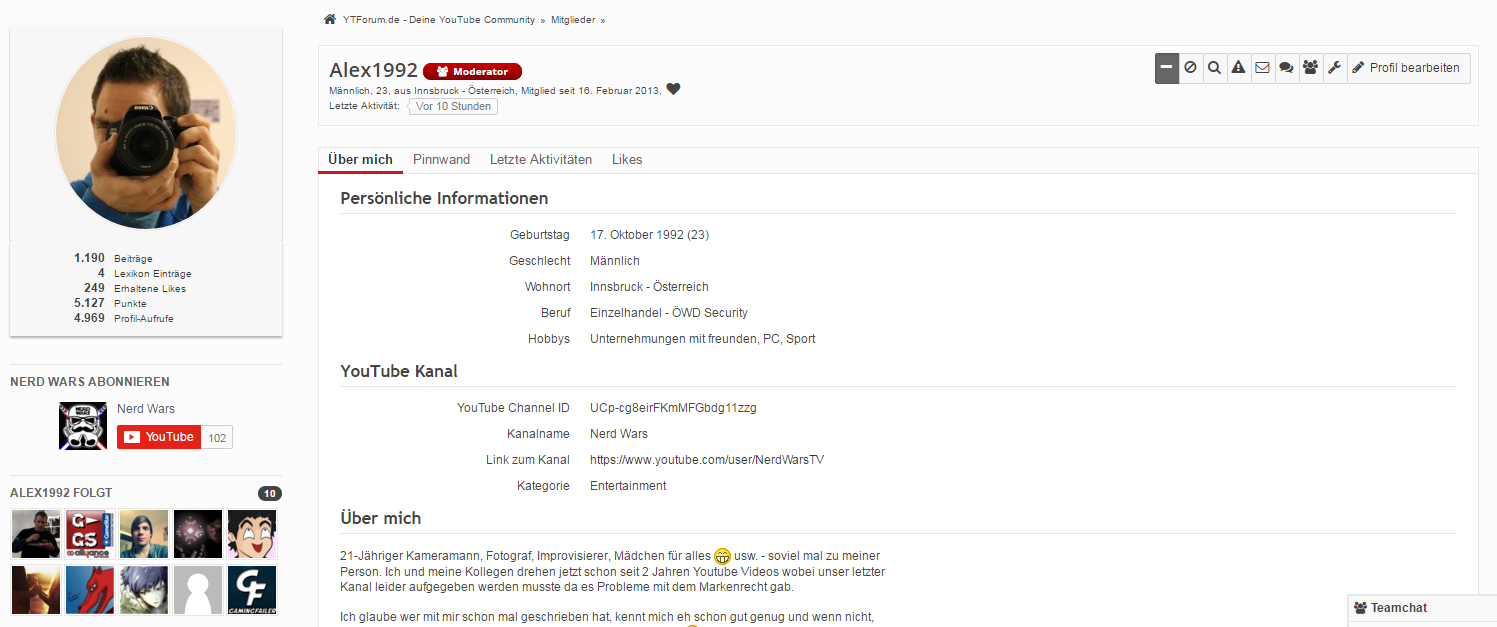Click the Profil bearbeiten button

(1408, 68)
